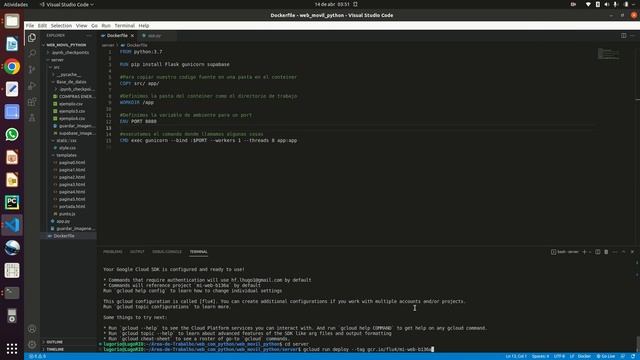Collapse the src folder

point(68,67)
